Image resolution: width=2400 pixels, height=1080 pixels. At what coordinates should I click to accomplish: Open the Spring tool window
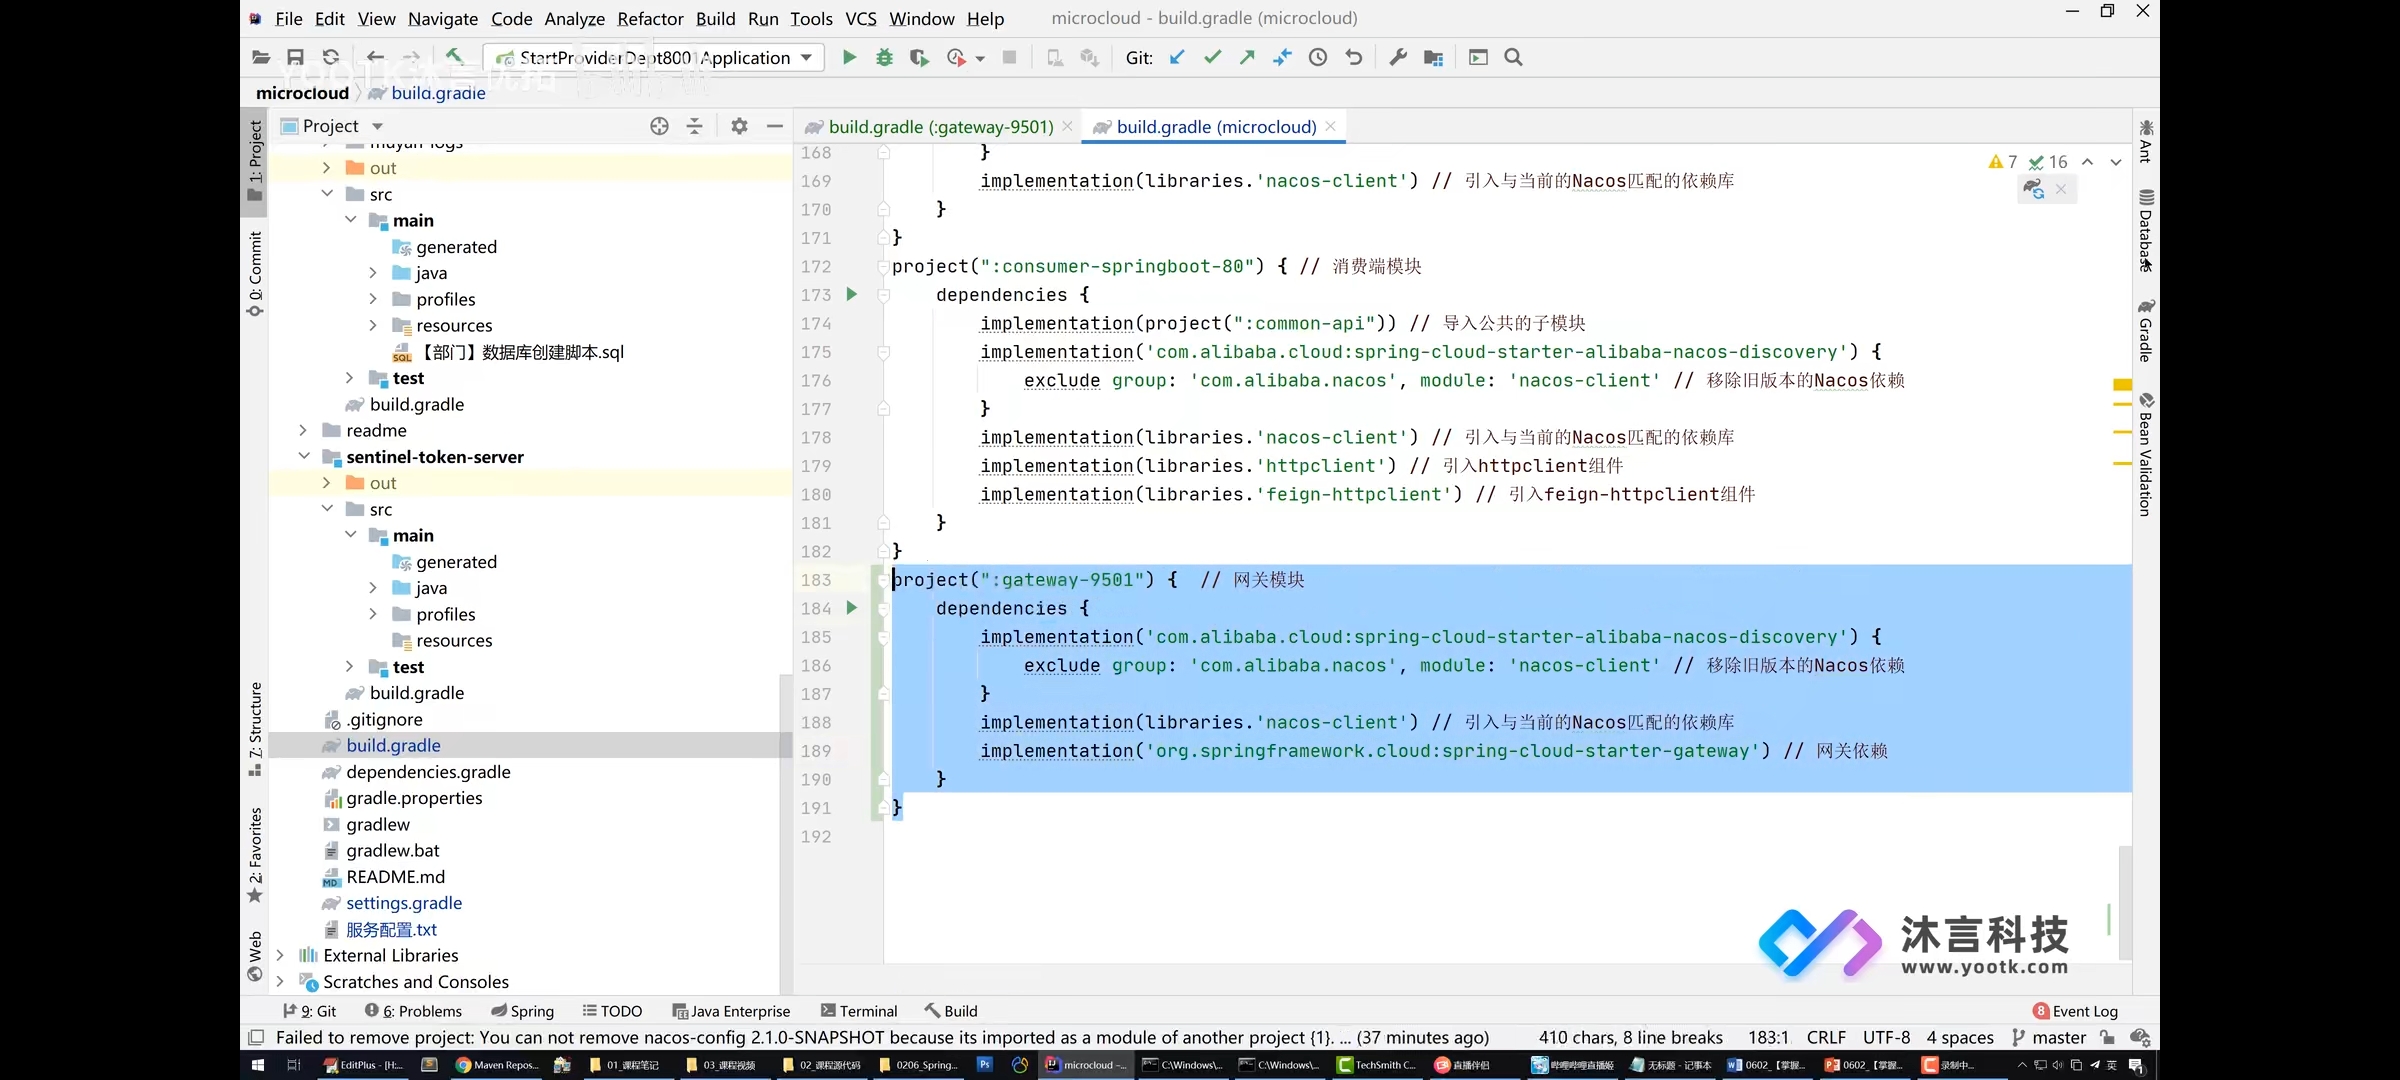coord(522,1011)
